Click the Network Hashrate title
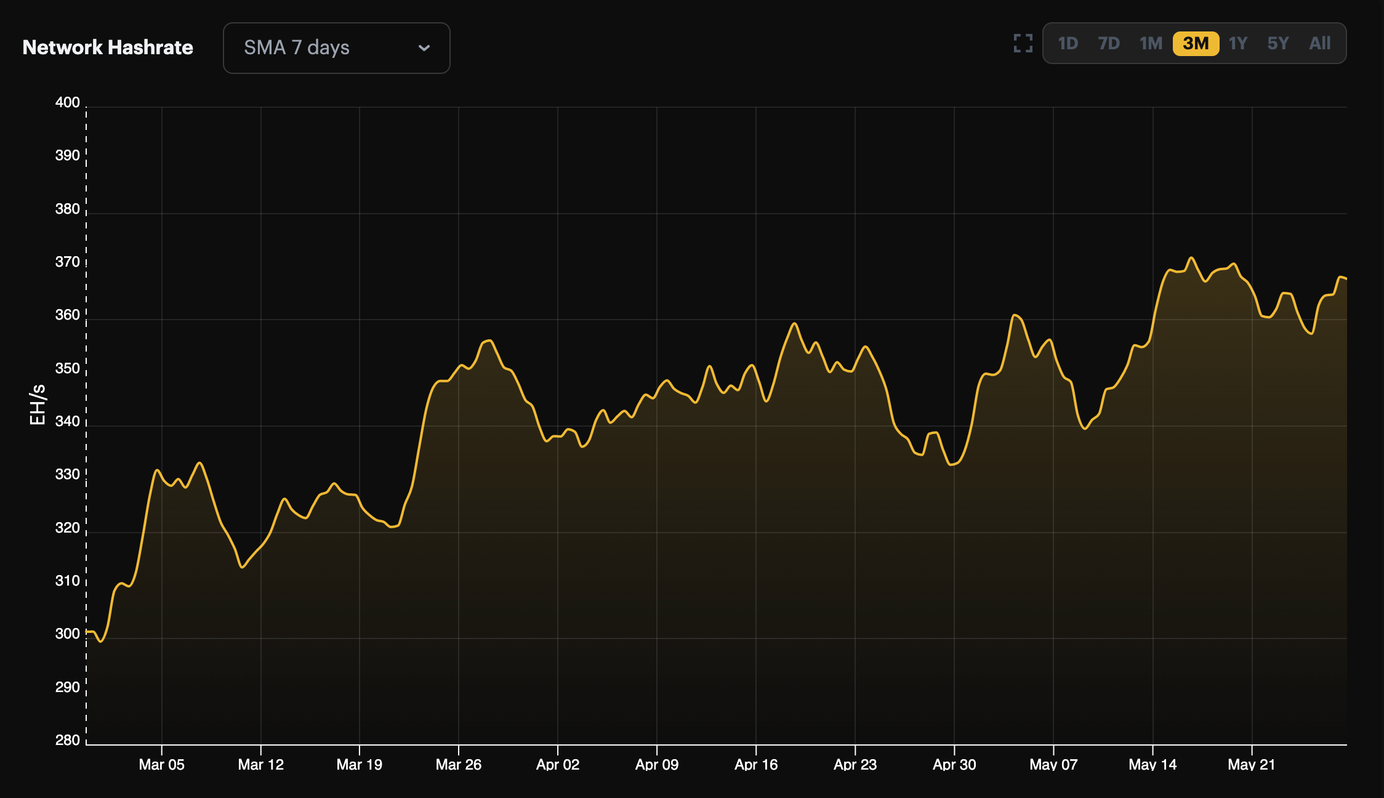This screenshot has width=1384, height=798. coord(107,47)
